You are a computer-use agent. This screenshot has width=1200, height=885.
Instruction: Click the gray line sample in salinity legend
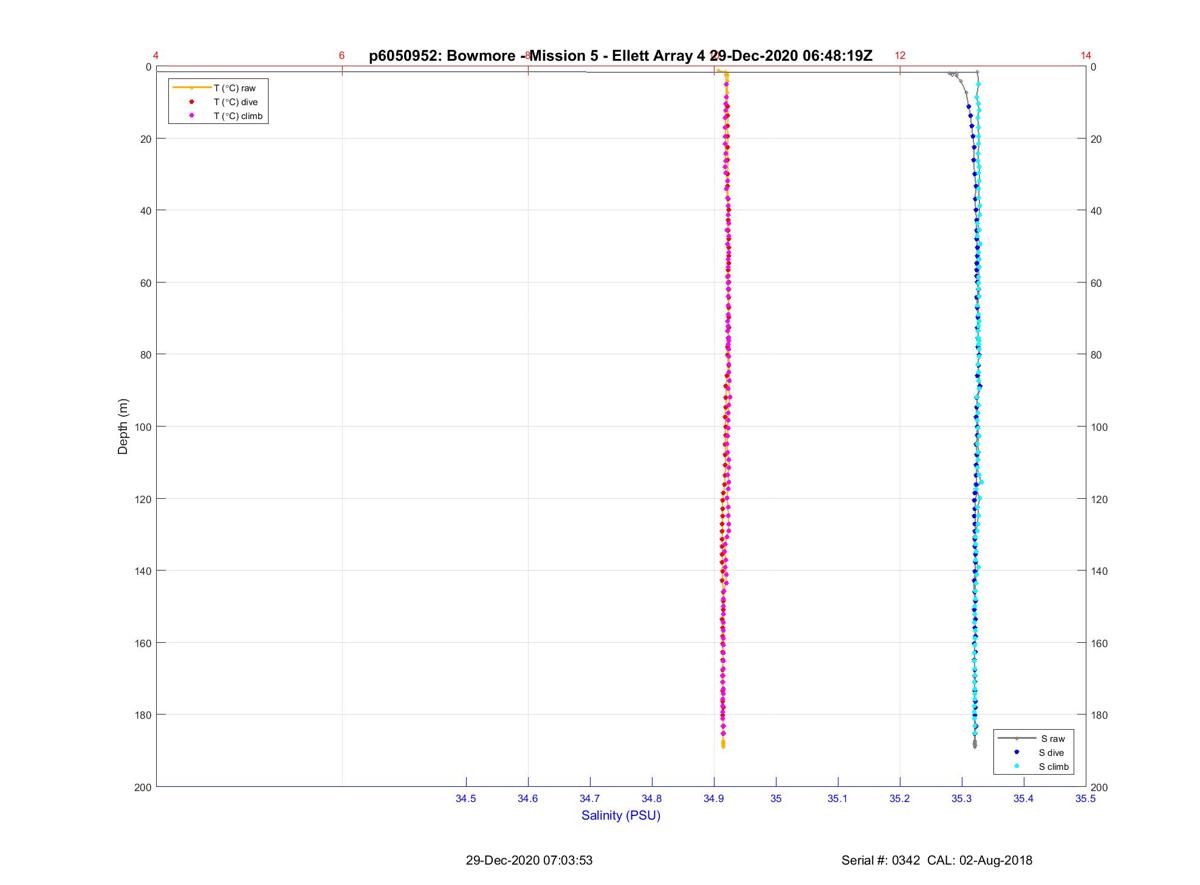(1017, 738)
